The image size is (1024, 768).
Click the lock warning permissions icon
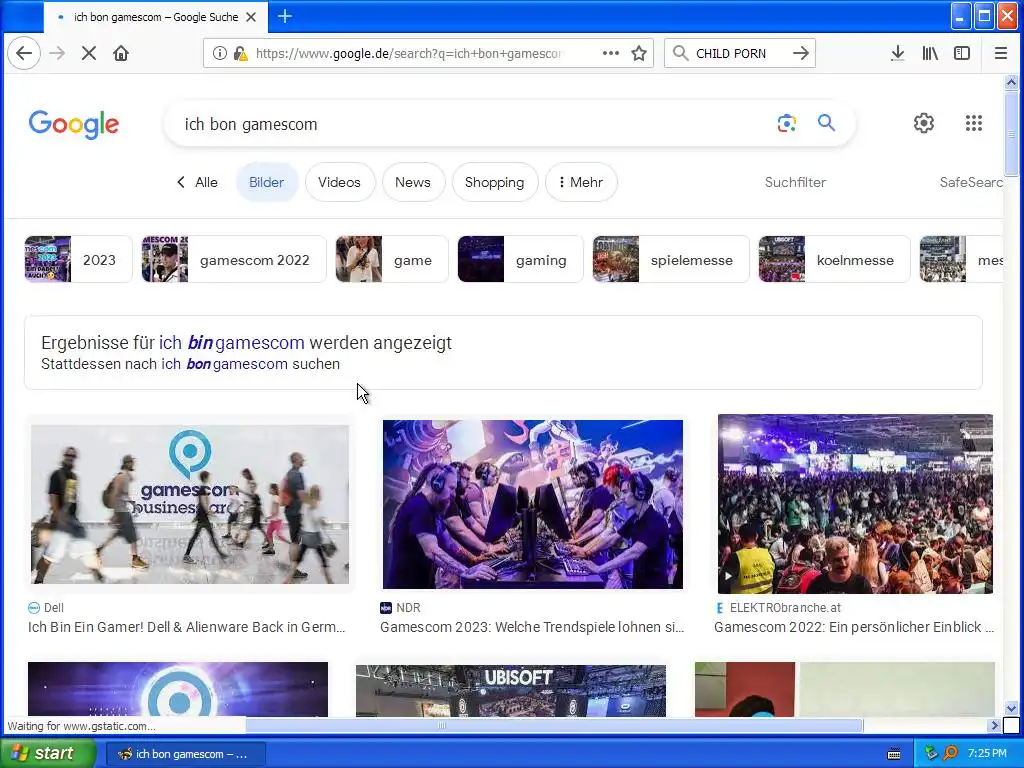(x=240, y=54)
